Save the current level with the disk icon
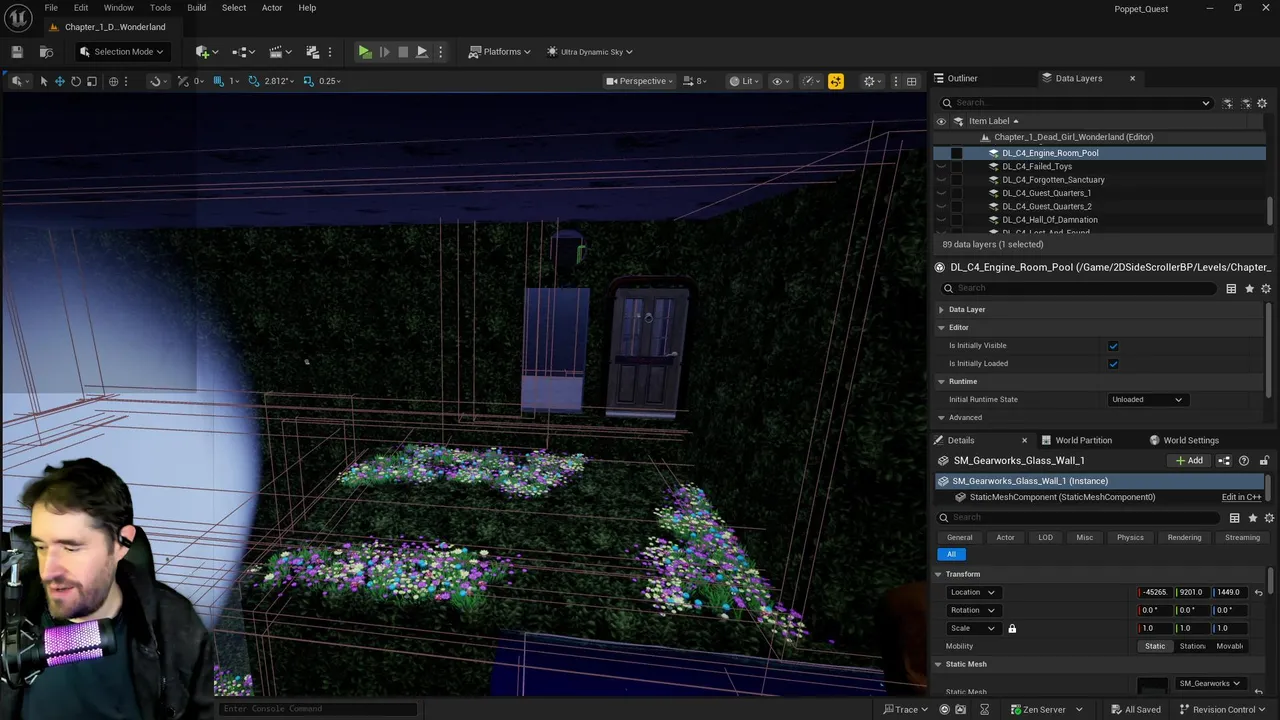The height and width of the screenshot is (720, 1280). click(x=17, y=52)
